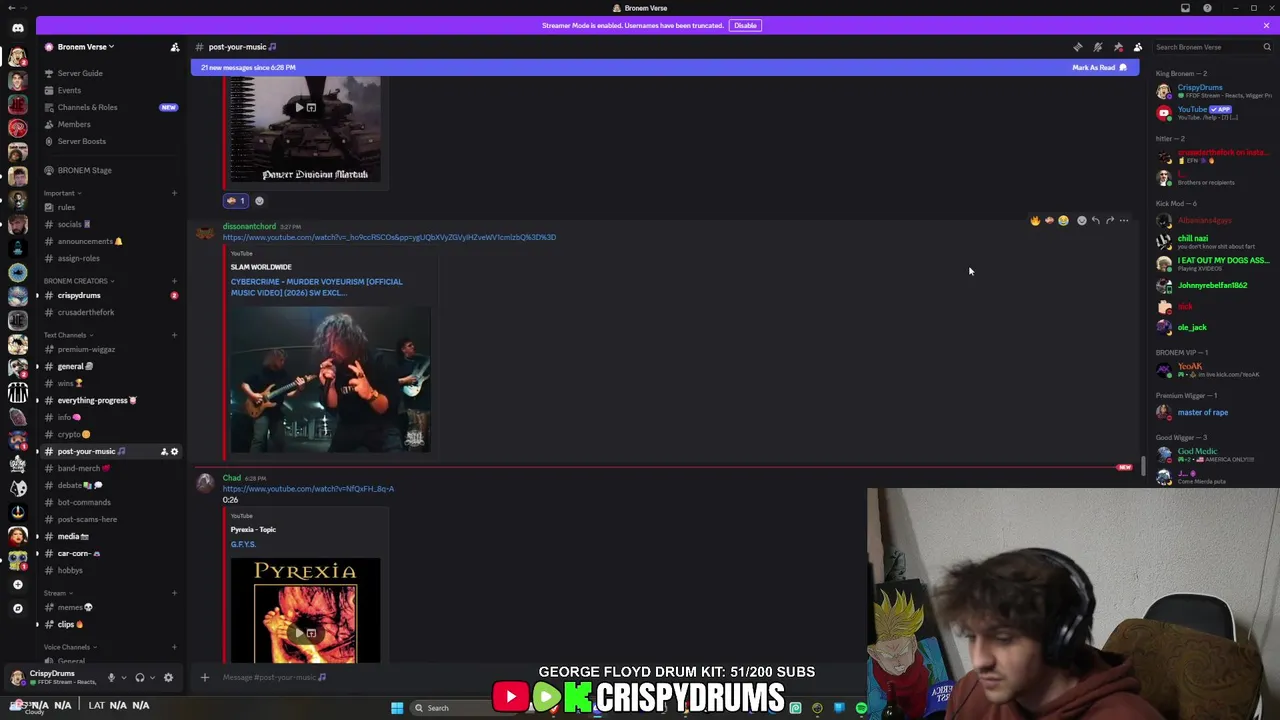Open the Discord help icon
Viewport: 1280px width, 720px height.
coord(1207,8)
